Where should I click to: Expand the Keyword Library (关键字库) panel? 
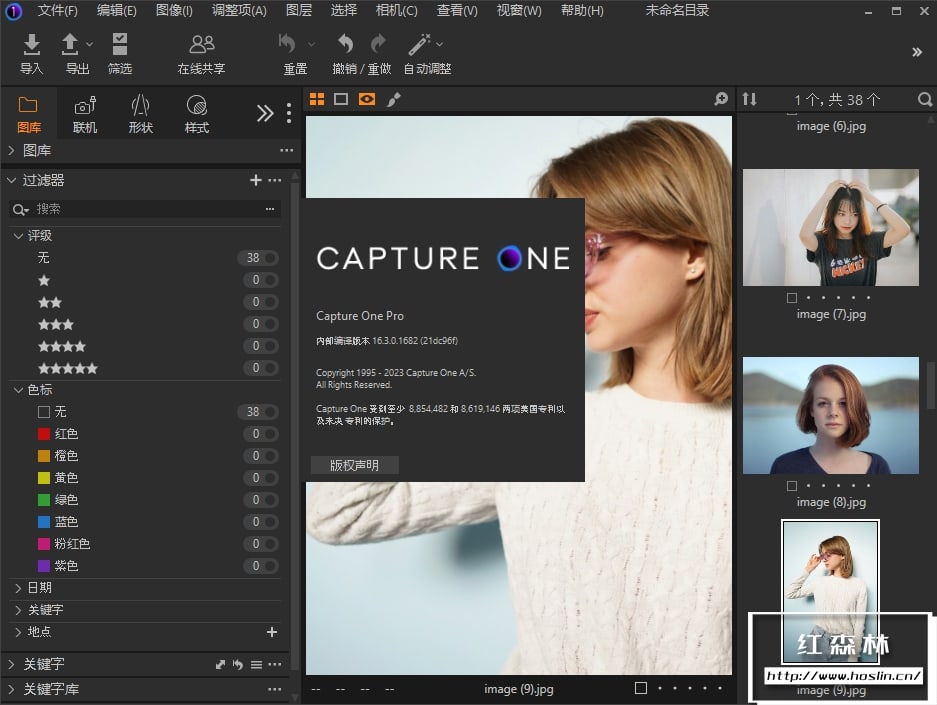(11, 689)
